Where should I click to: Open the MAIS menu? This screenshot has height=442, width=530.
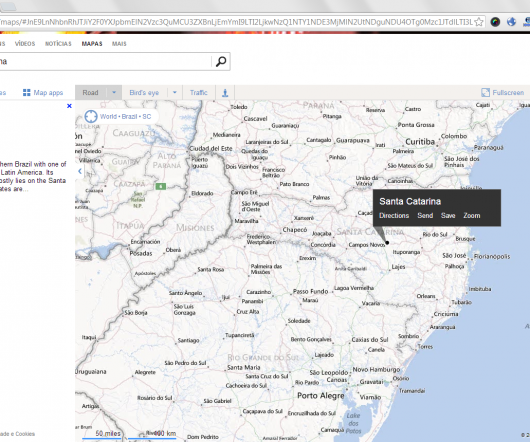[119, 44]
